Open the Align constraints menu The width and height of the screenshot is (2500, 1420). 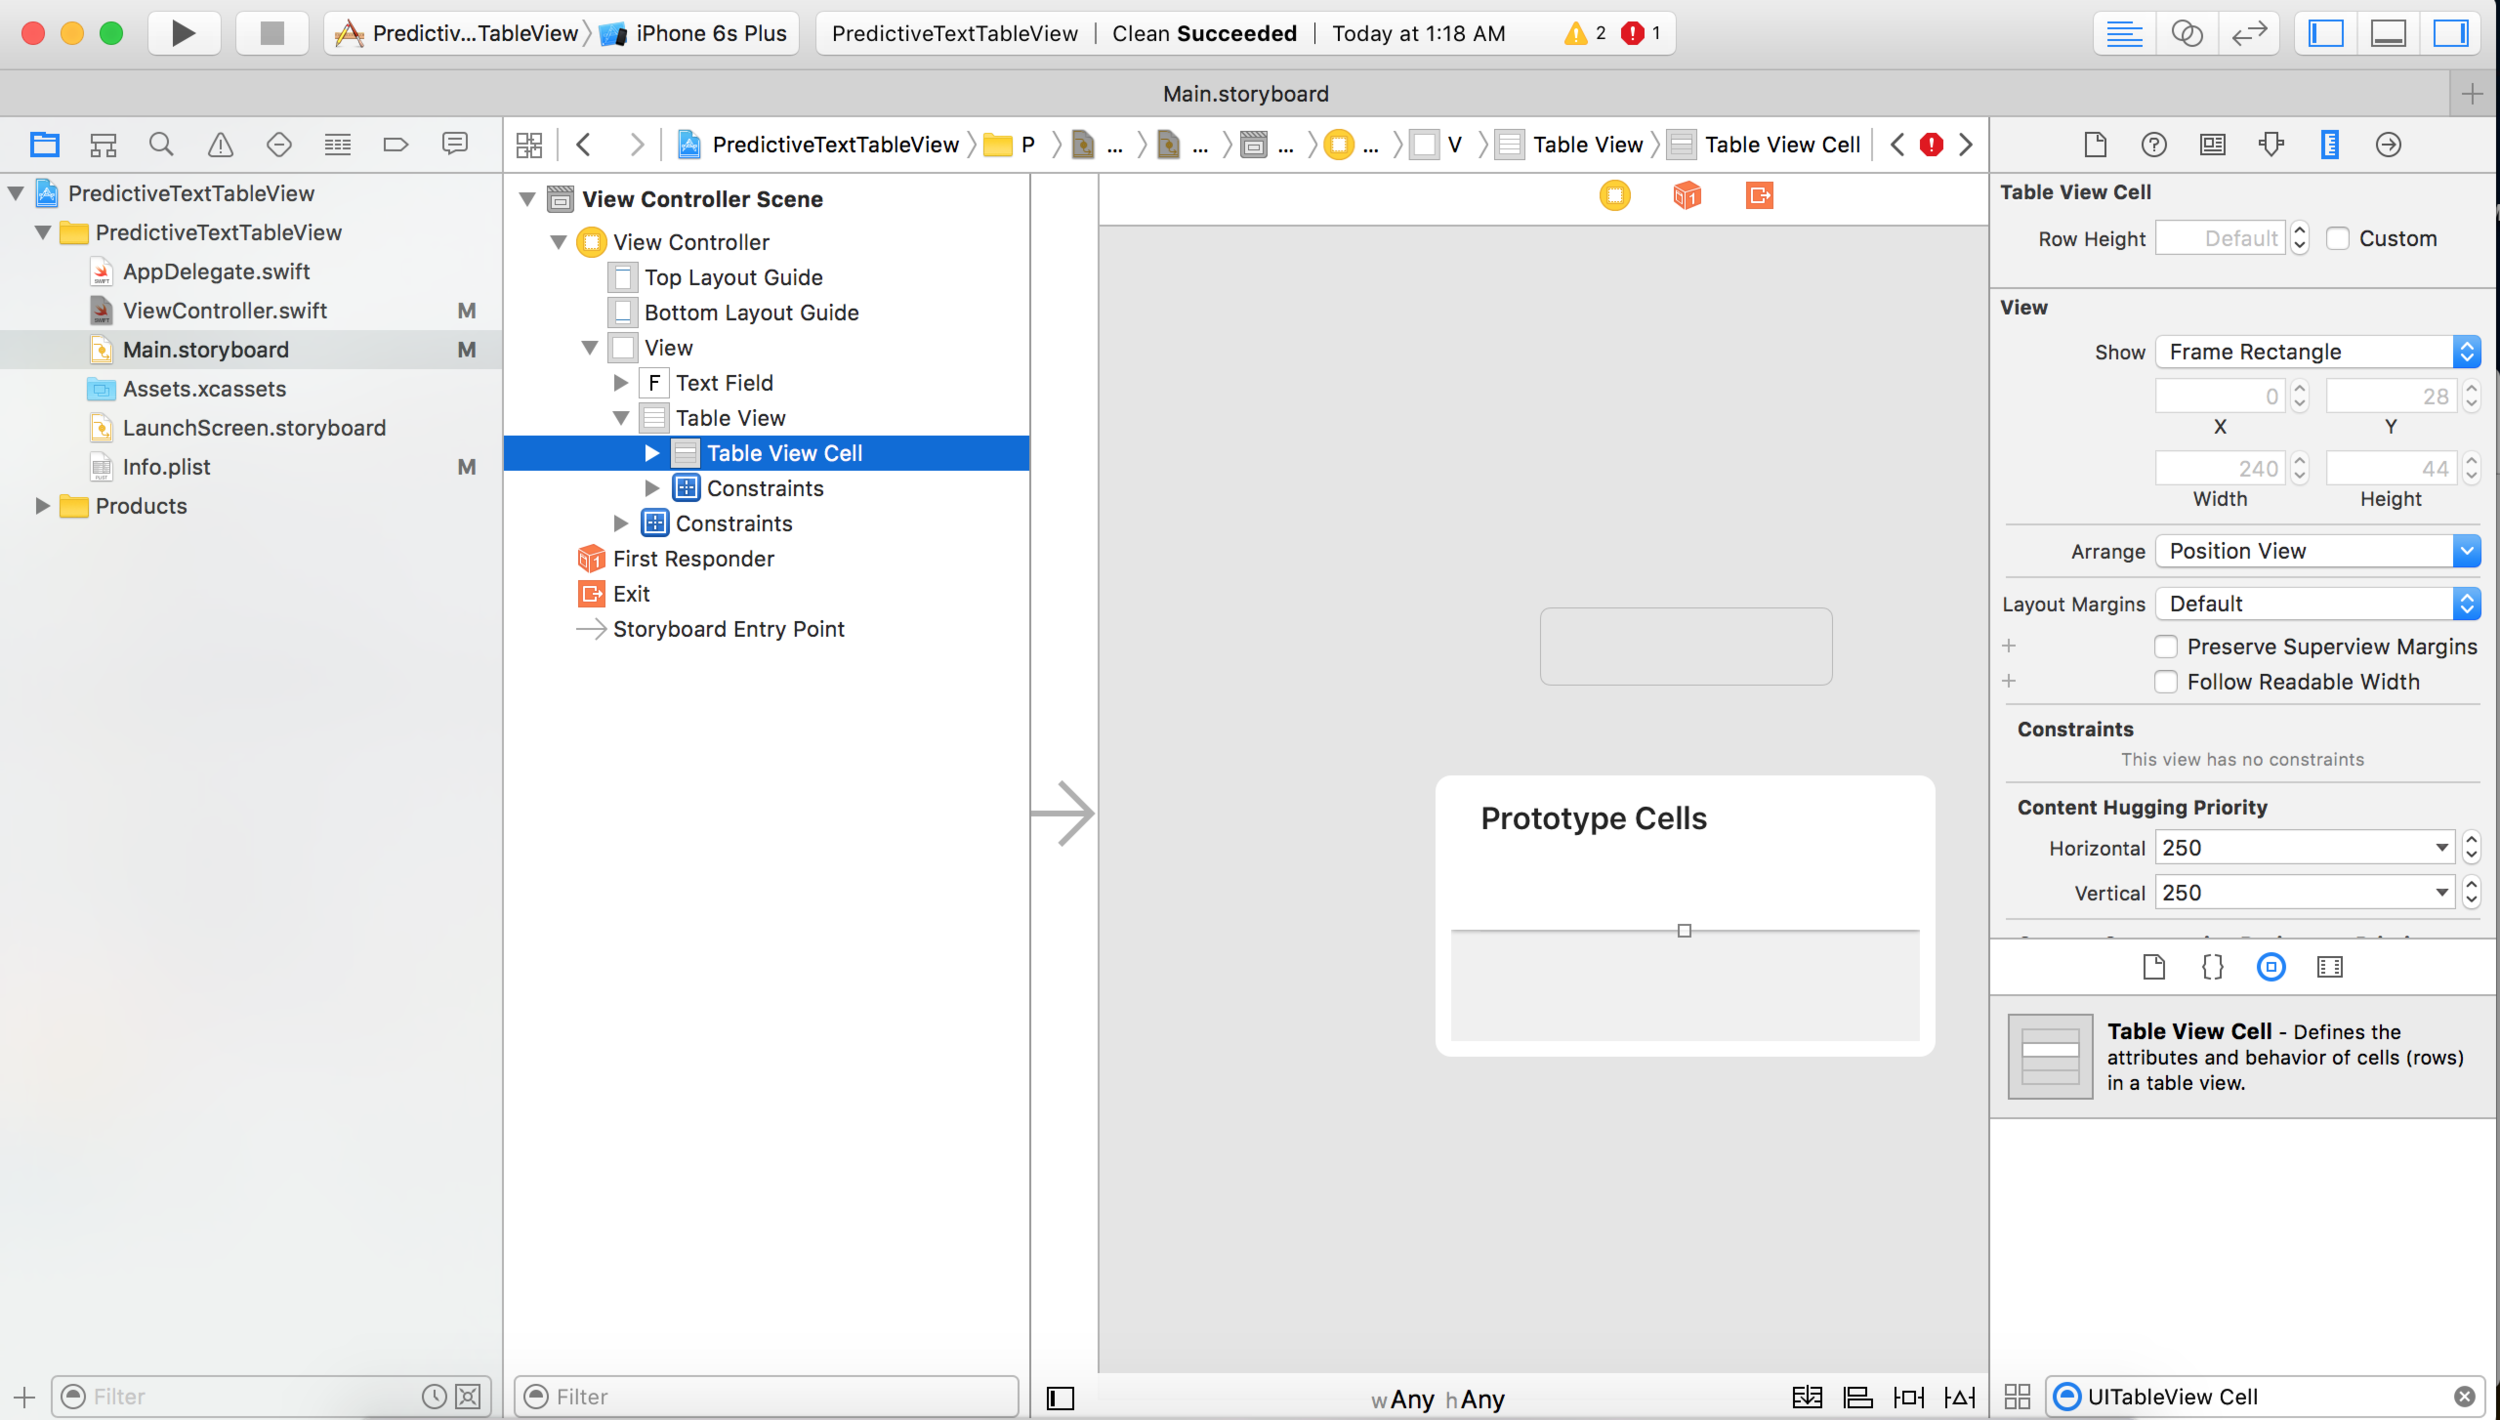click(1857, 1398)
